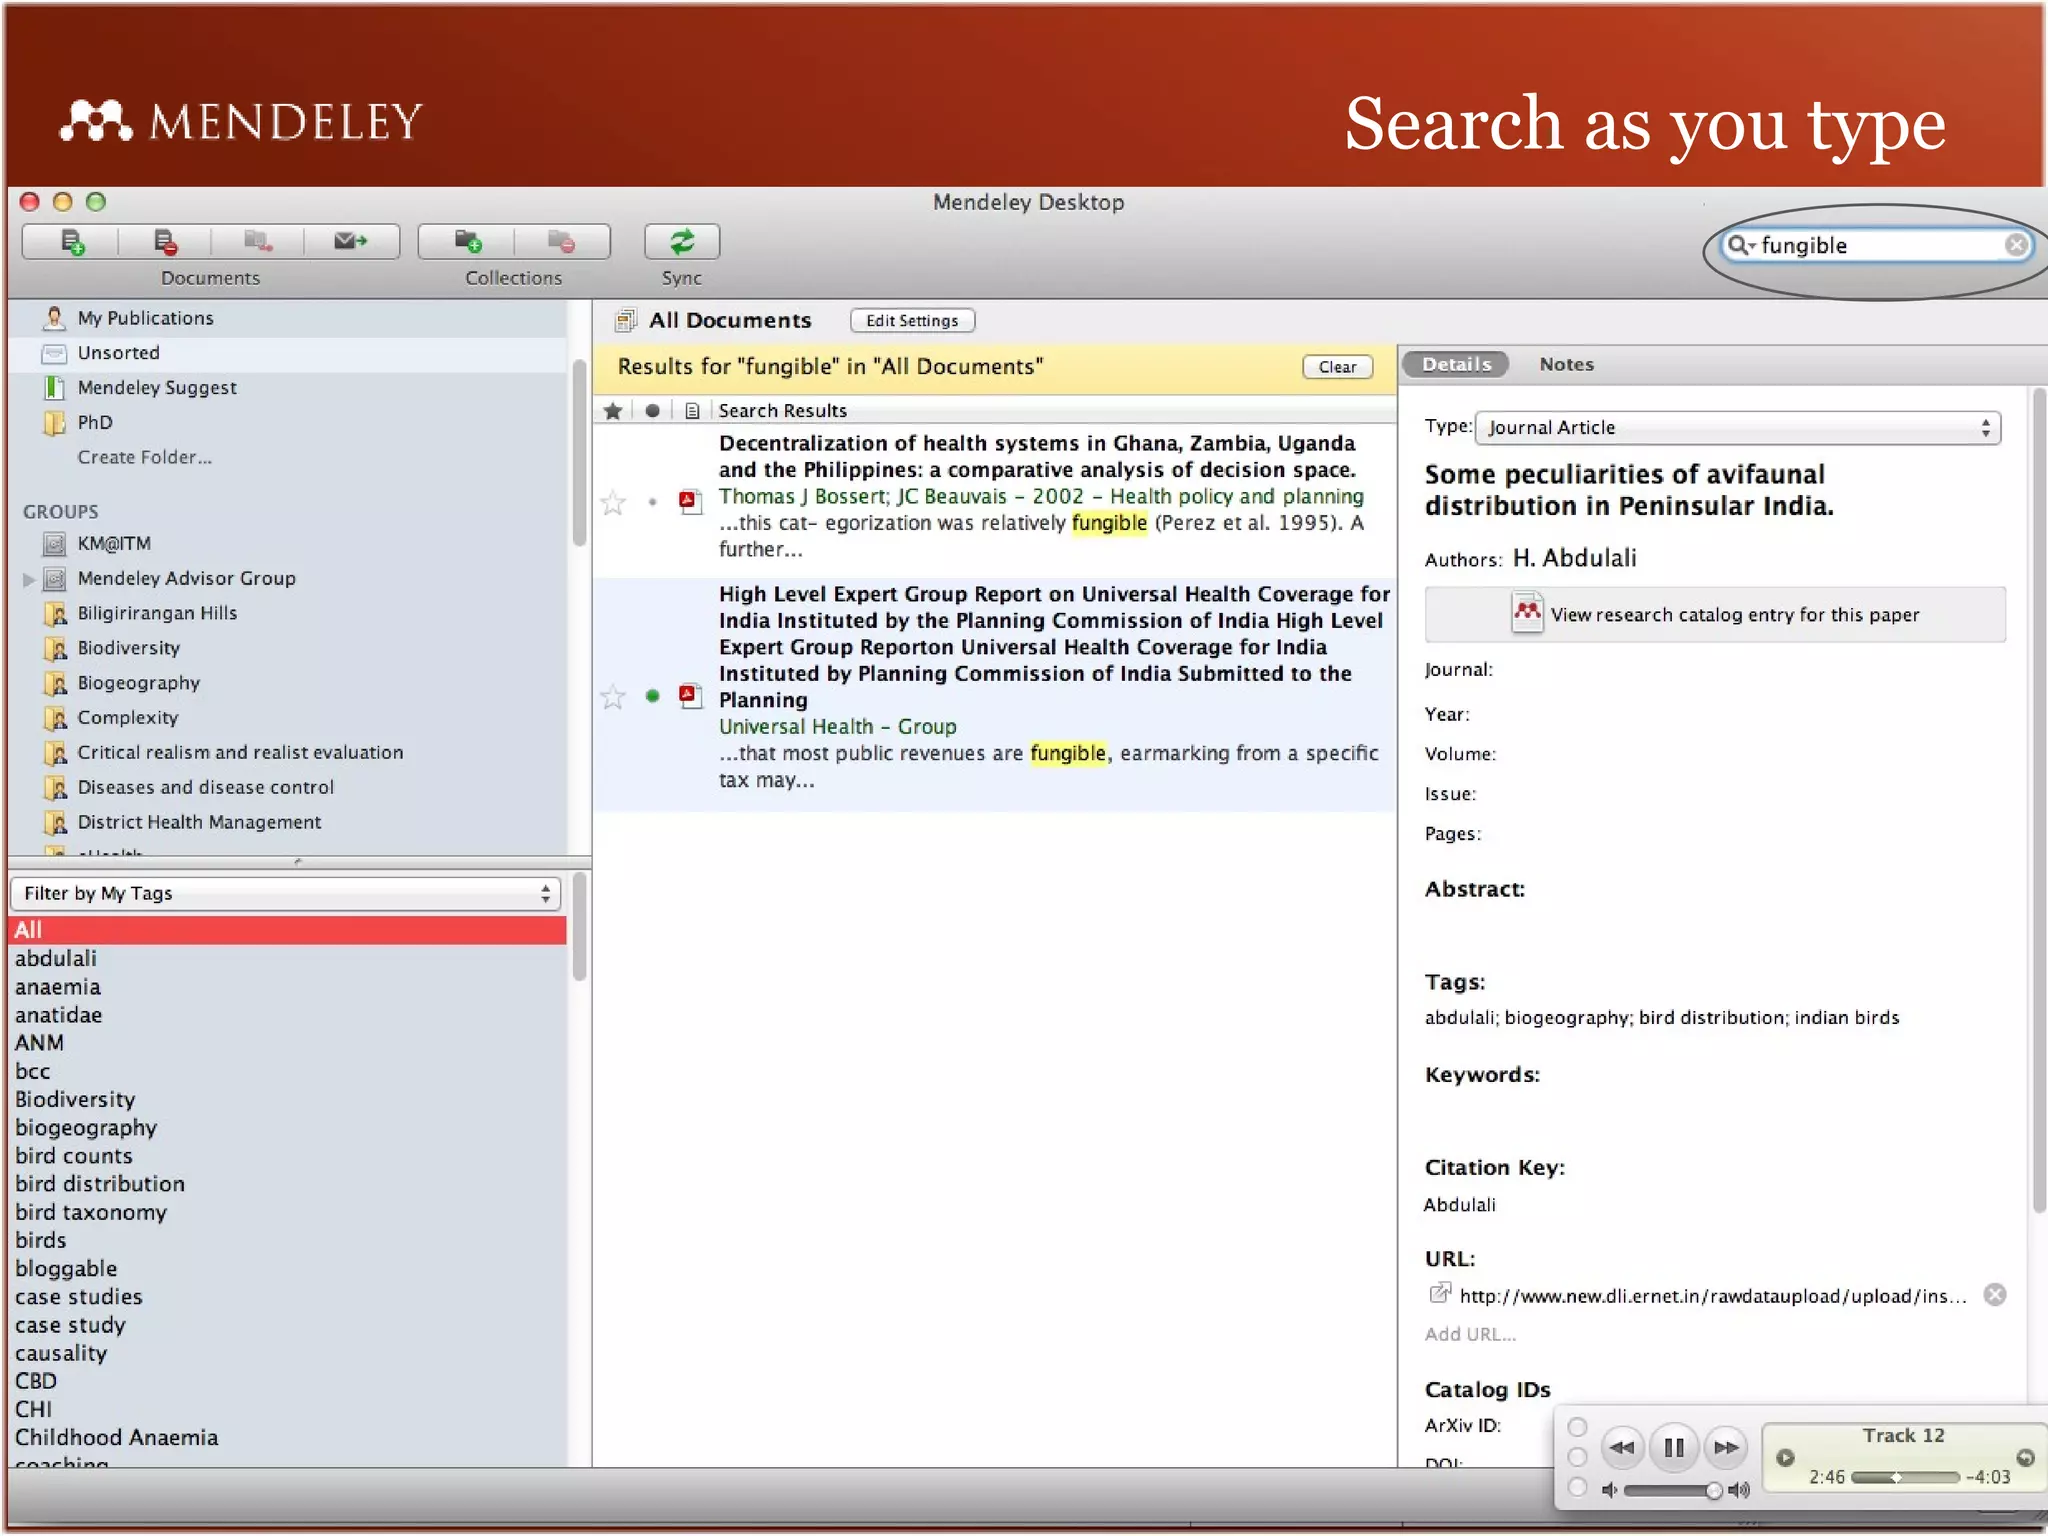Open the PDF icon of the Decentralization paper

689,500
